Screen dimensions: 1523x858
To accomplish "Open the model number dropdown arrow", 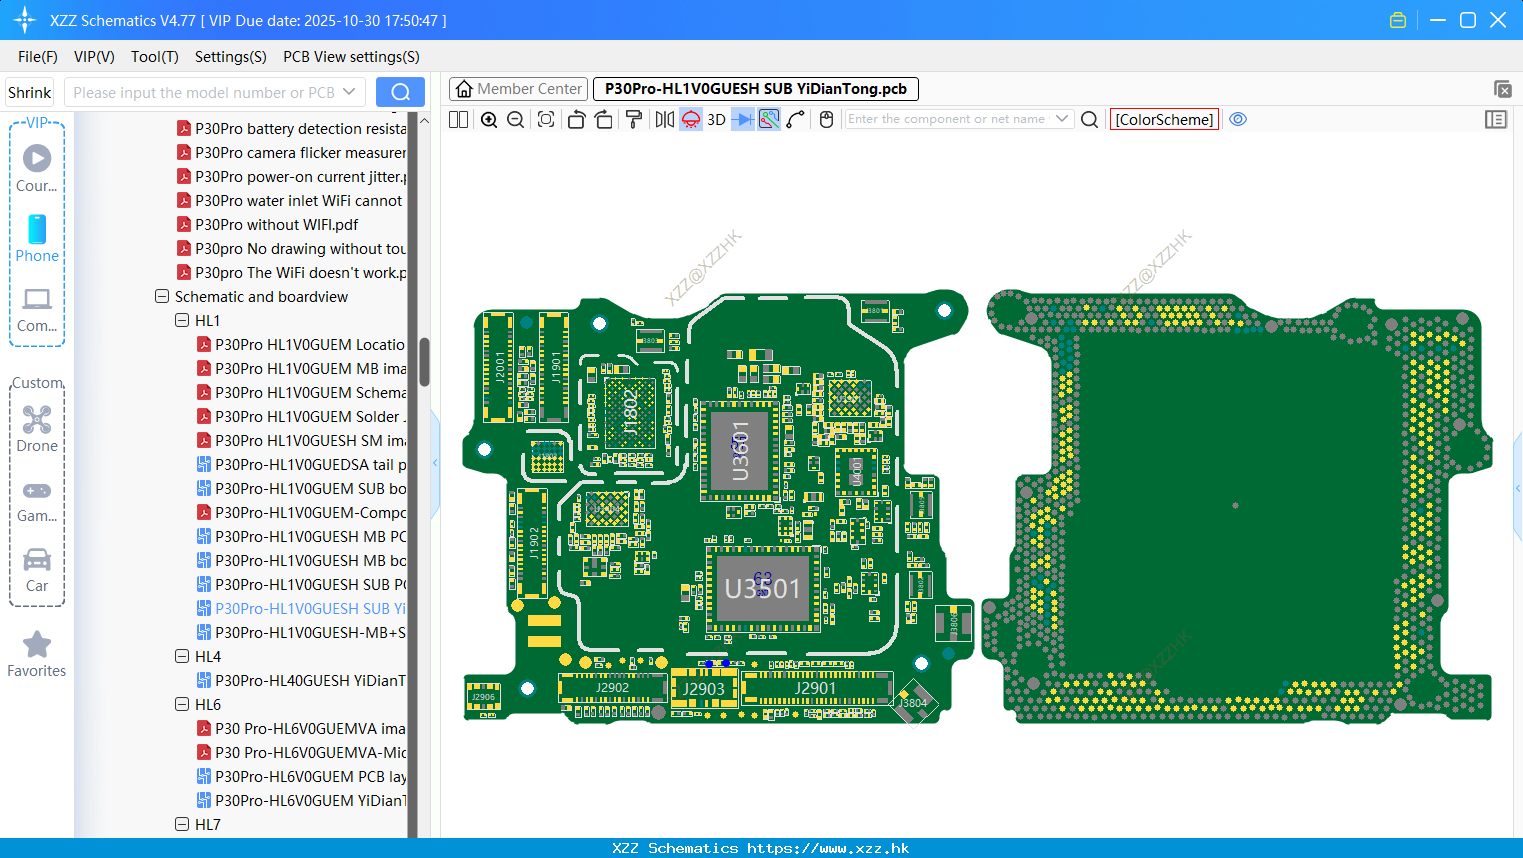I will tap(349, 92).
